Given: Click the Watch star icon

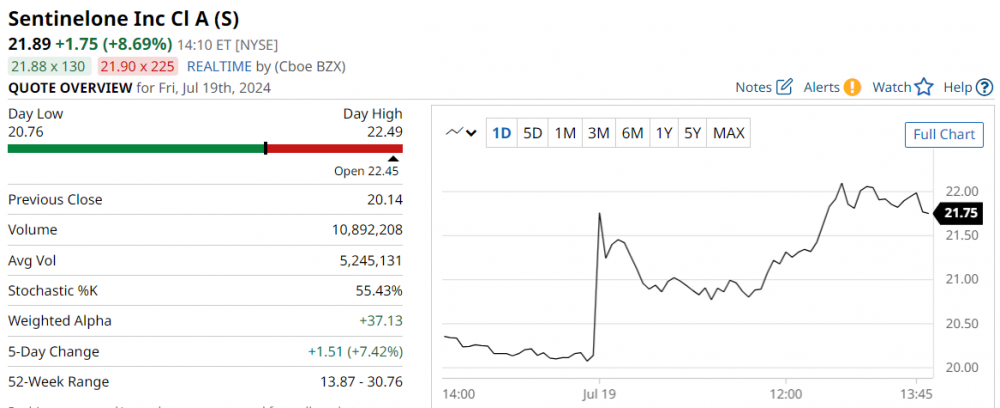Looking at the screenshot, I should [923, 87].
